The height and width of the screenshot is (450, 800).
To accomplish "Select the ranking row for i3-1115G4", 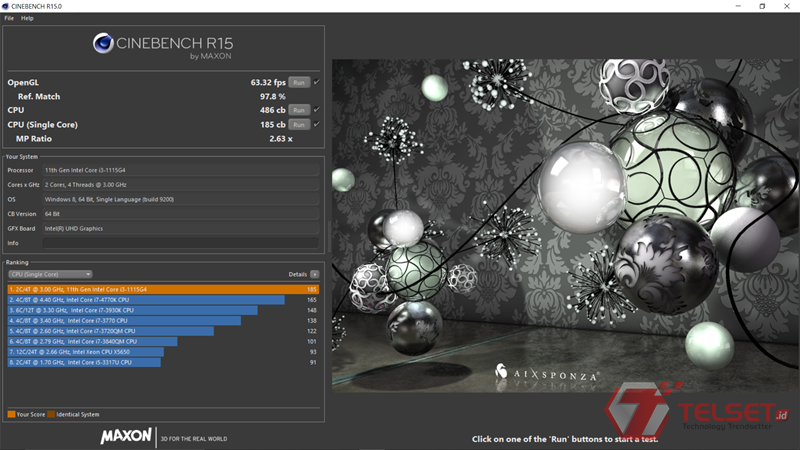I will point(163,289).
